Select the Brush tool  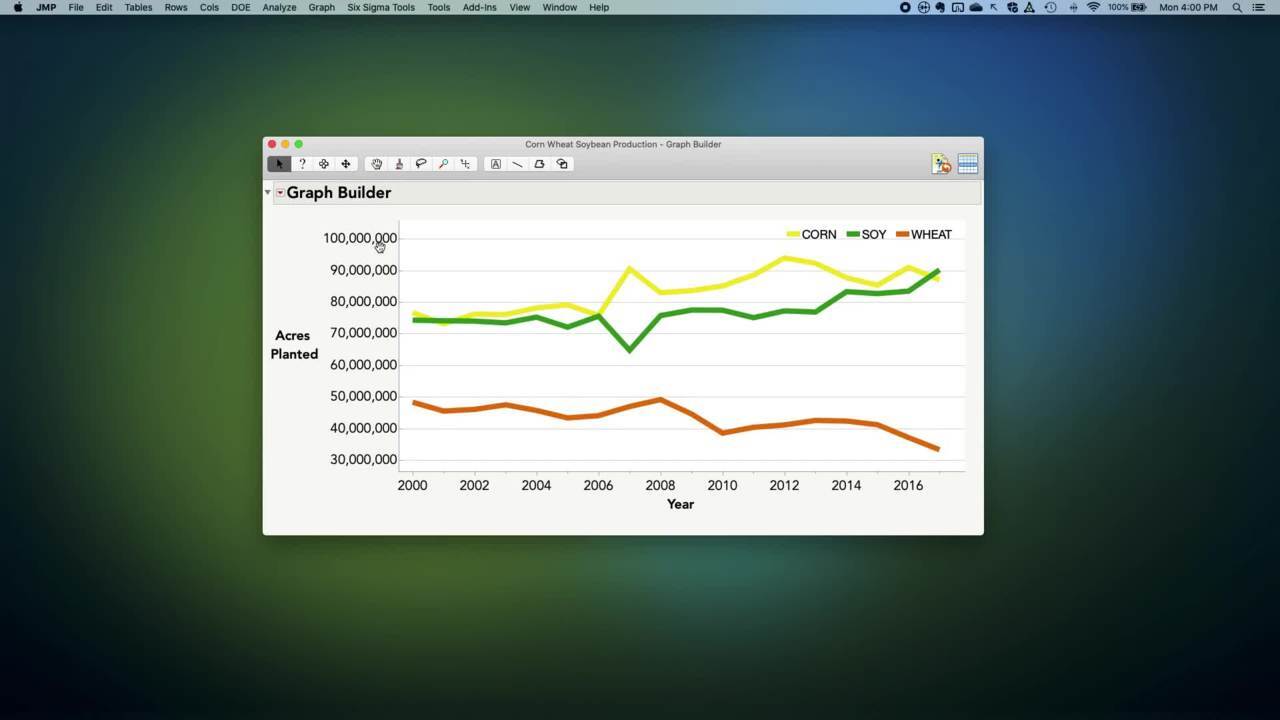click(399, 164)
